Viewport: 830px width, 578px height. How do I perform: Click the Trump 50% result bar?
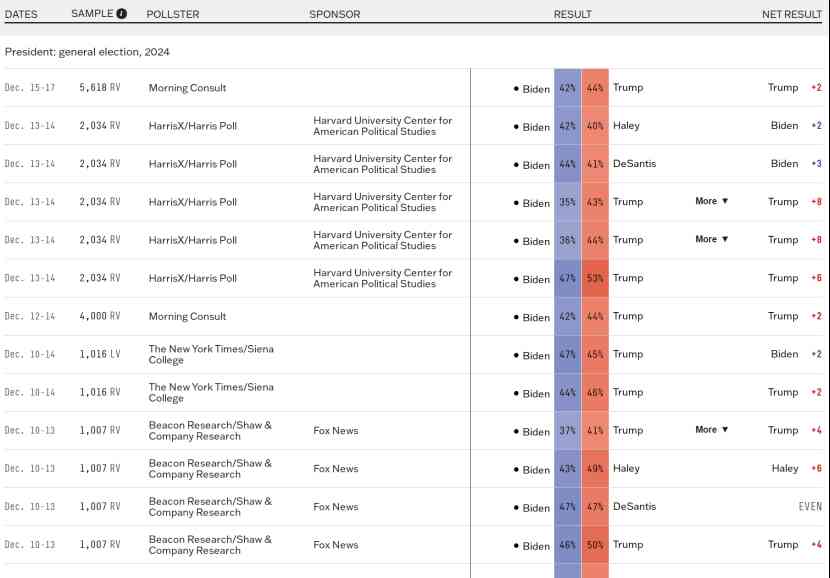[595, 545]
